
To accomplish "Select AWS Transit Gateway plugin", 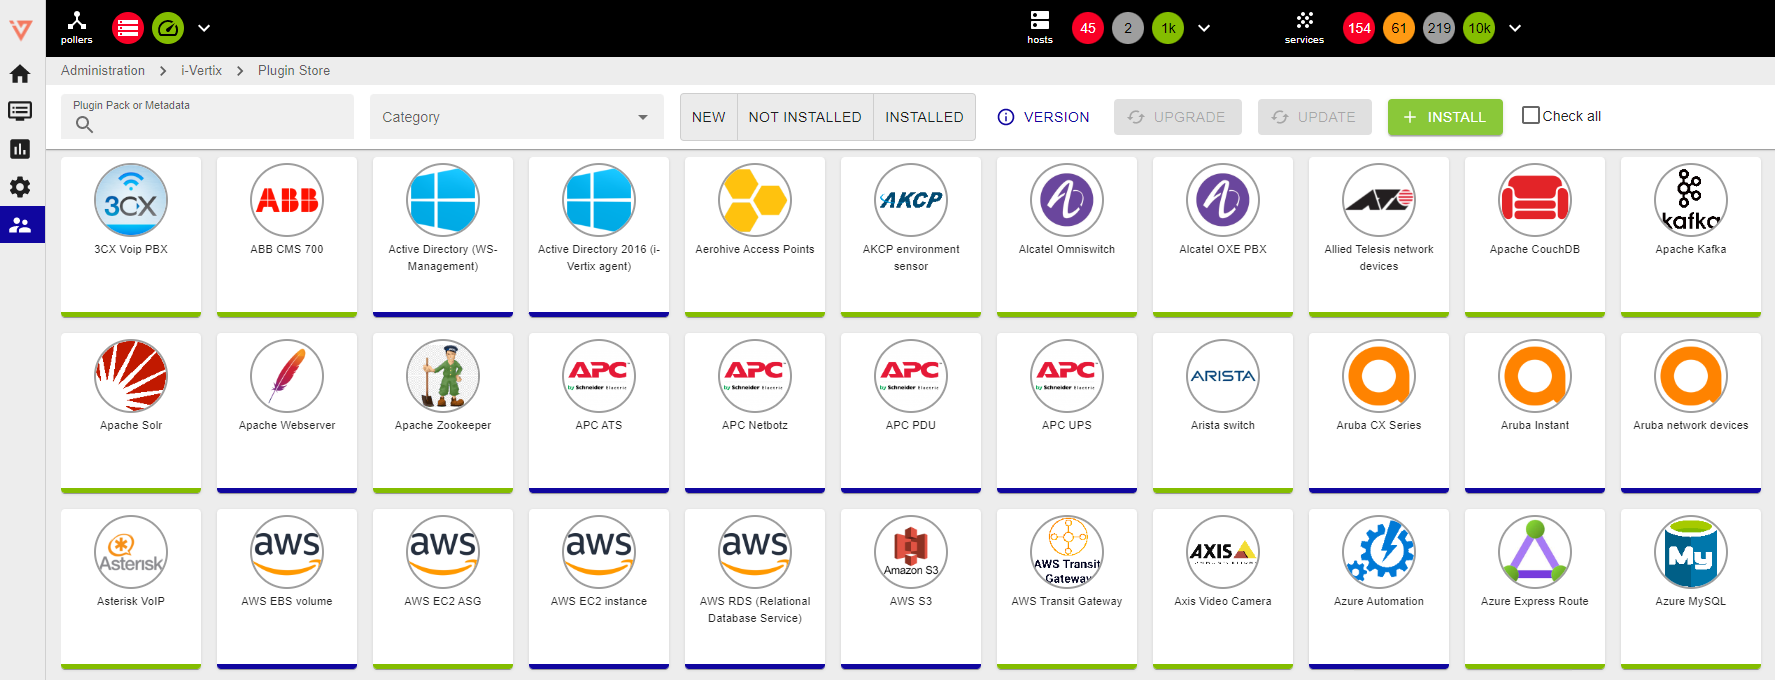I will click(1067, 589).
